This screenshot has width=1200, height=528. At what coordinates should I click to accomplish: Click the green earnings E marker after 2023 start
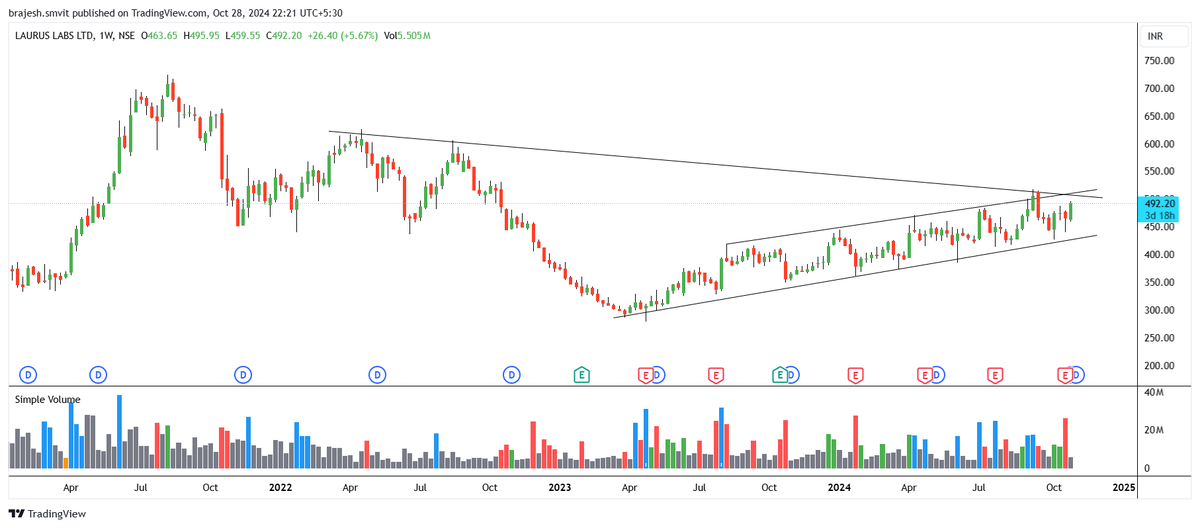pos(581,375)
